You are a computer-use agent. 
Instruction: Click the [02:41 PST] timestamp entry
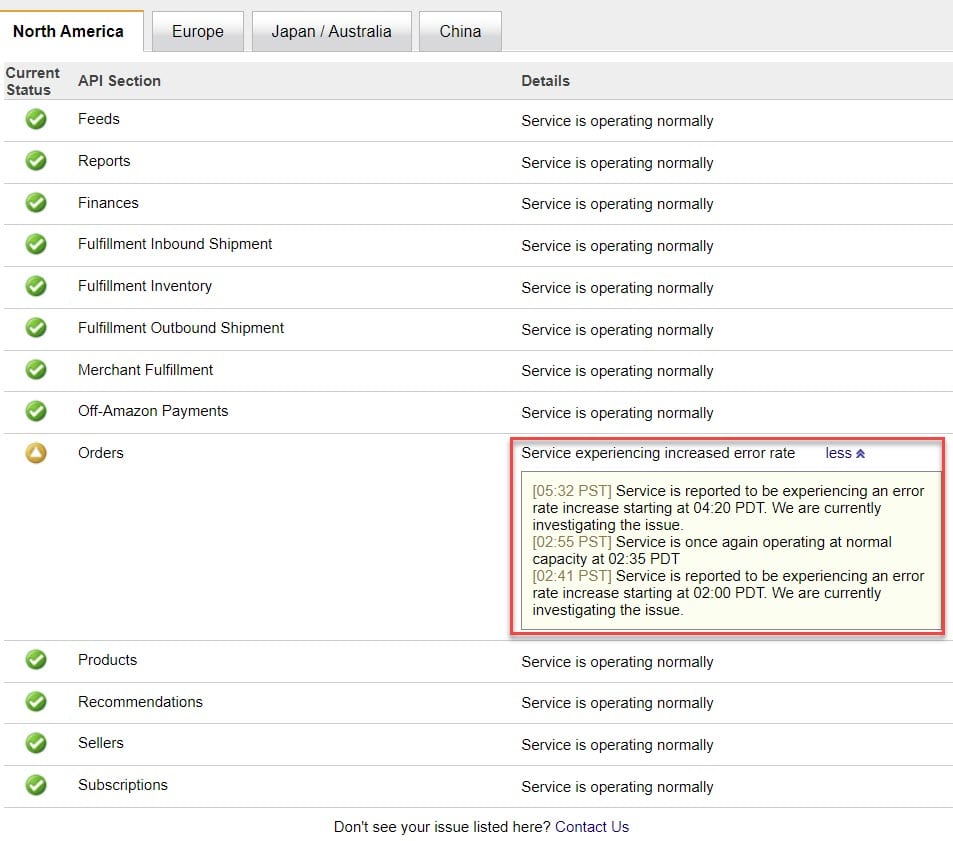572,576
